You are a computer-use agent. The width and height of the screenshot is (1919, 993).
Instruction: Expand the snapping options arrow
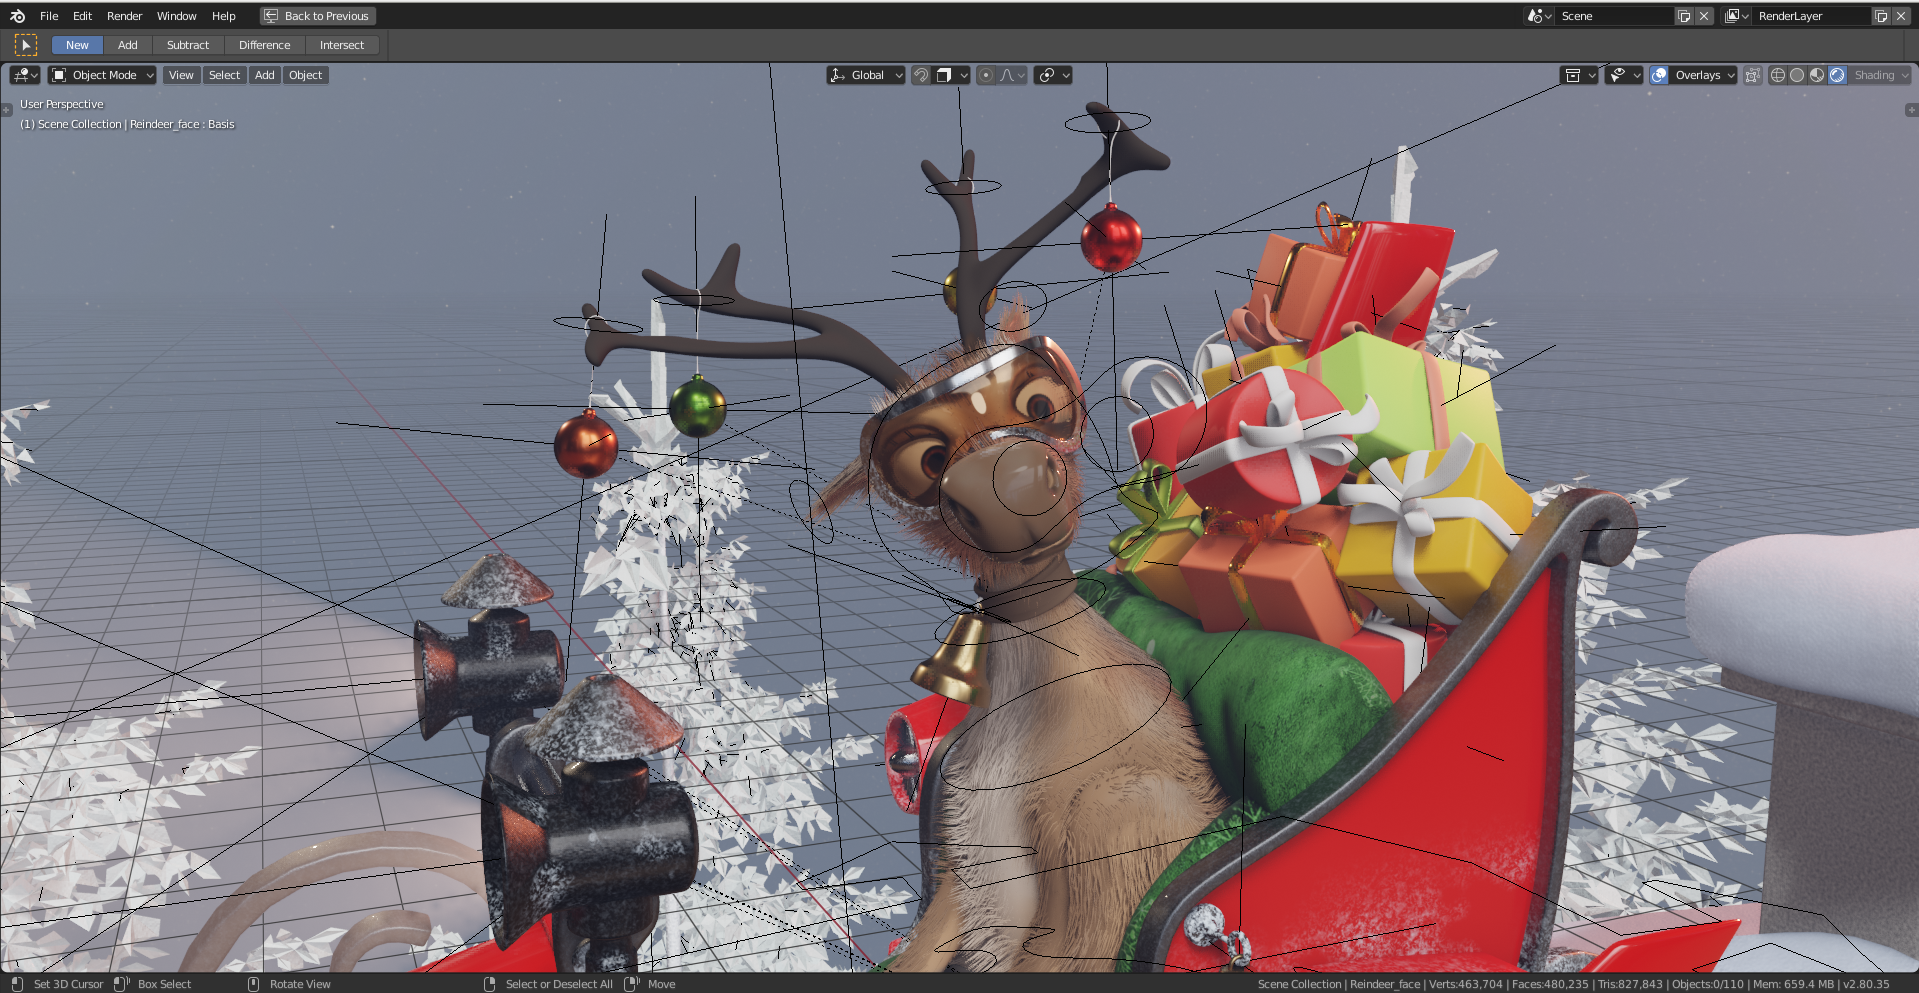[x=964, y=75]
